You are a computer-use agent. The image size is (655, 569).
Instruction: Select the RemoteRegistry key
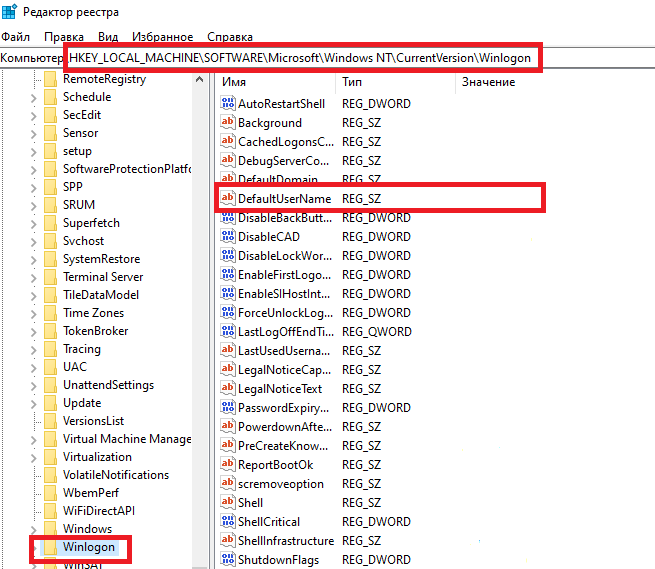[x=104, y=79]
